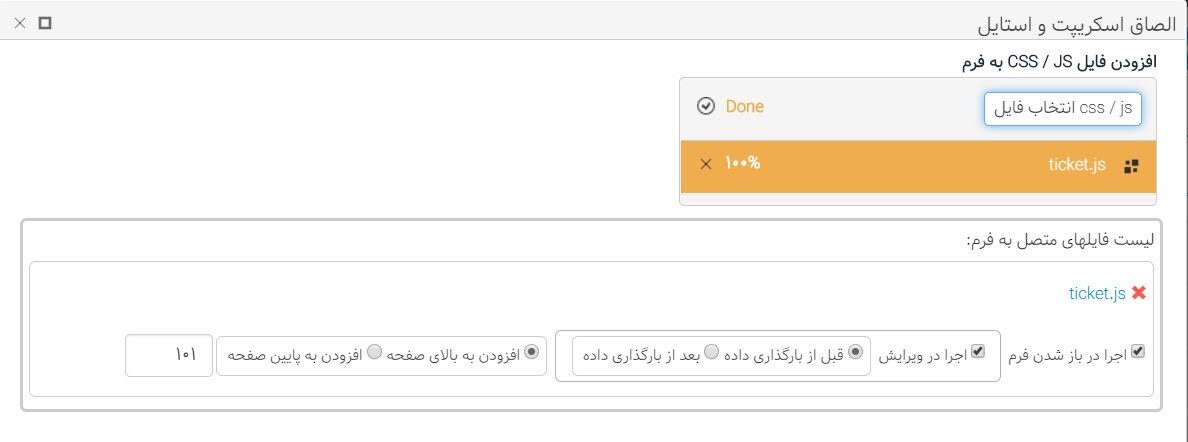
Task: Open the blue ticket.js file link
Action: tap(1097, 294)
